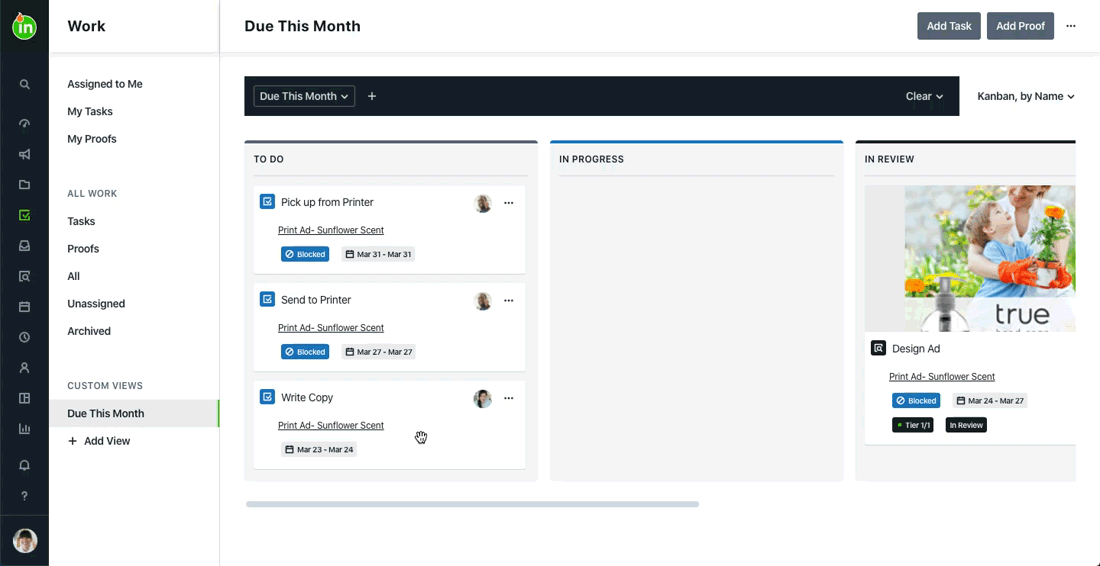Go to Assigned to Me
The height and width of the screenshot is (566, 1100).
(105, 84)
